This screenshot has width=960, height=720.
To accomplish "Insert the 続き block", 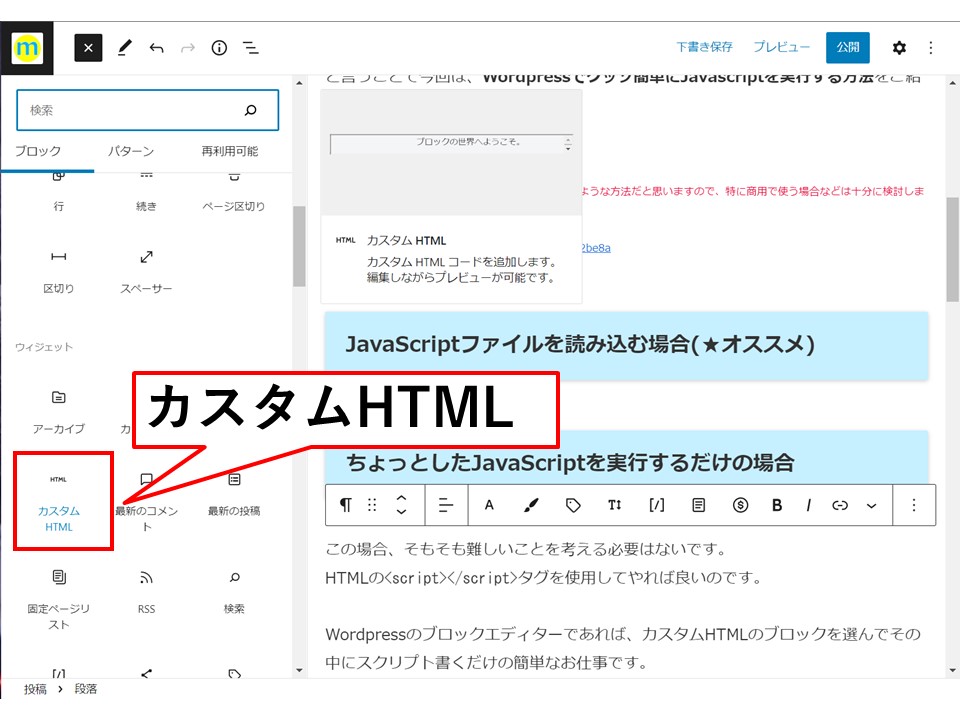I will (146, 193).
